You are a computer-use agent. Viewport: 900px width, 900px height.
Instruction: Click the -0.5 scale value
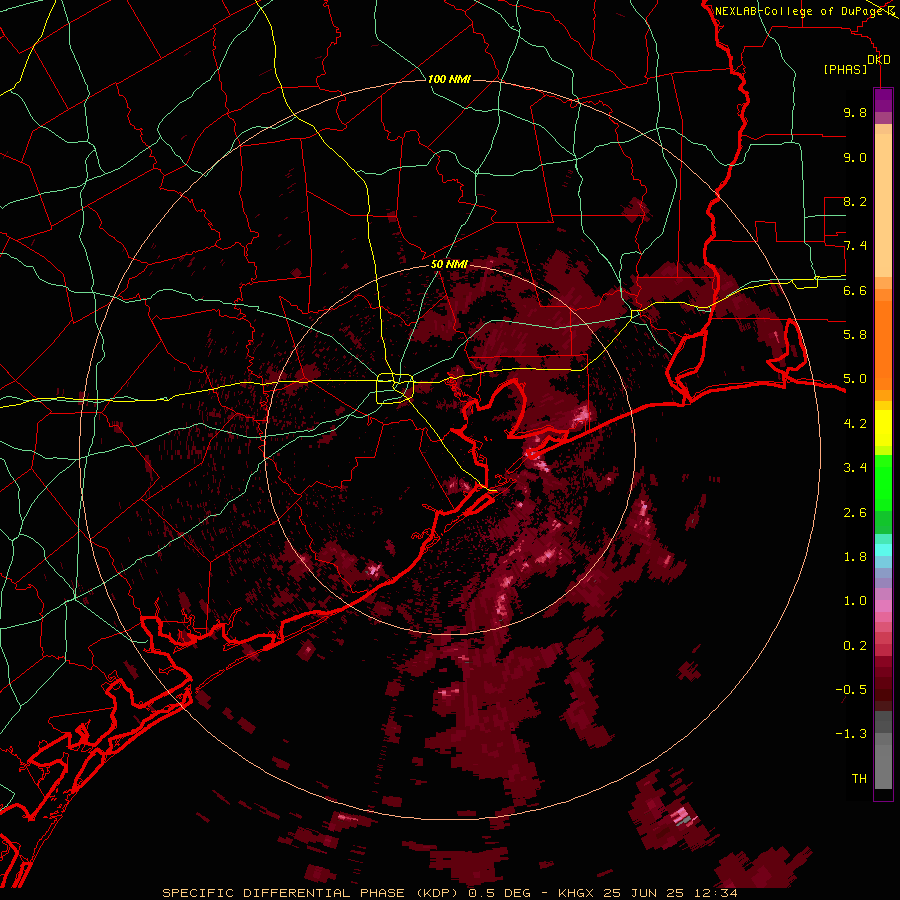pyautogui.click(x=851, y=690)
